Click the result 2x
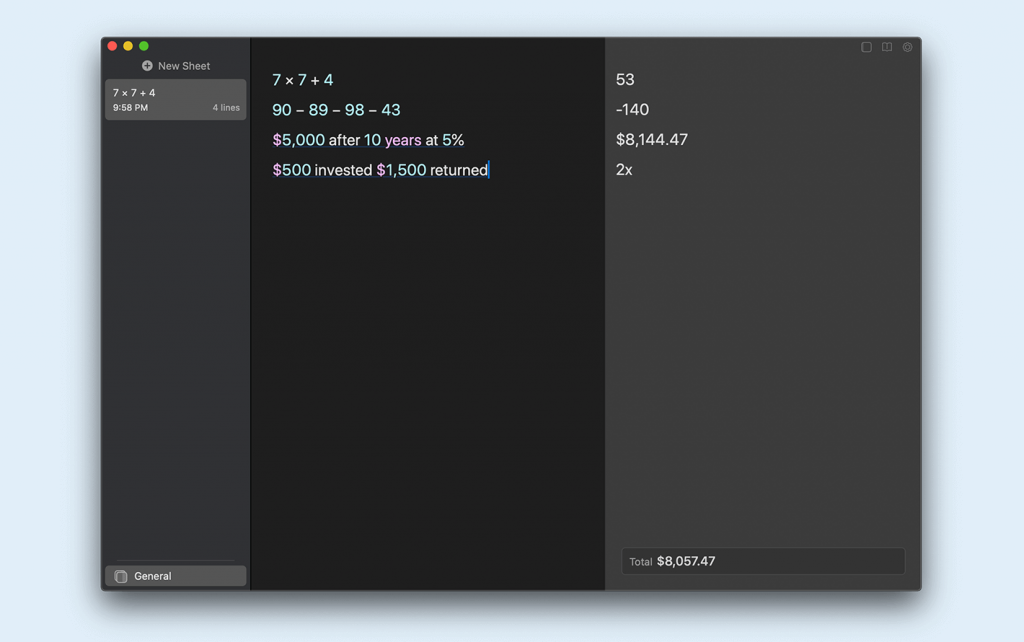This screenshot has height=642, width=1024. pos(624,170)
